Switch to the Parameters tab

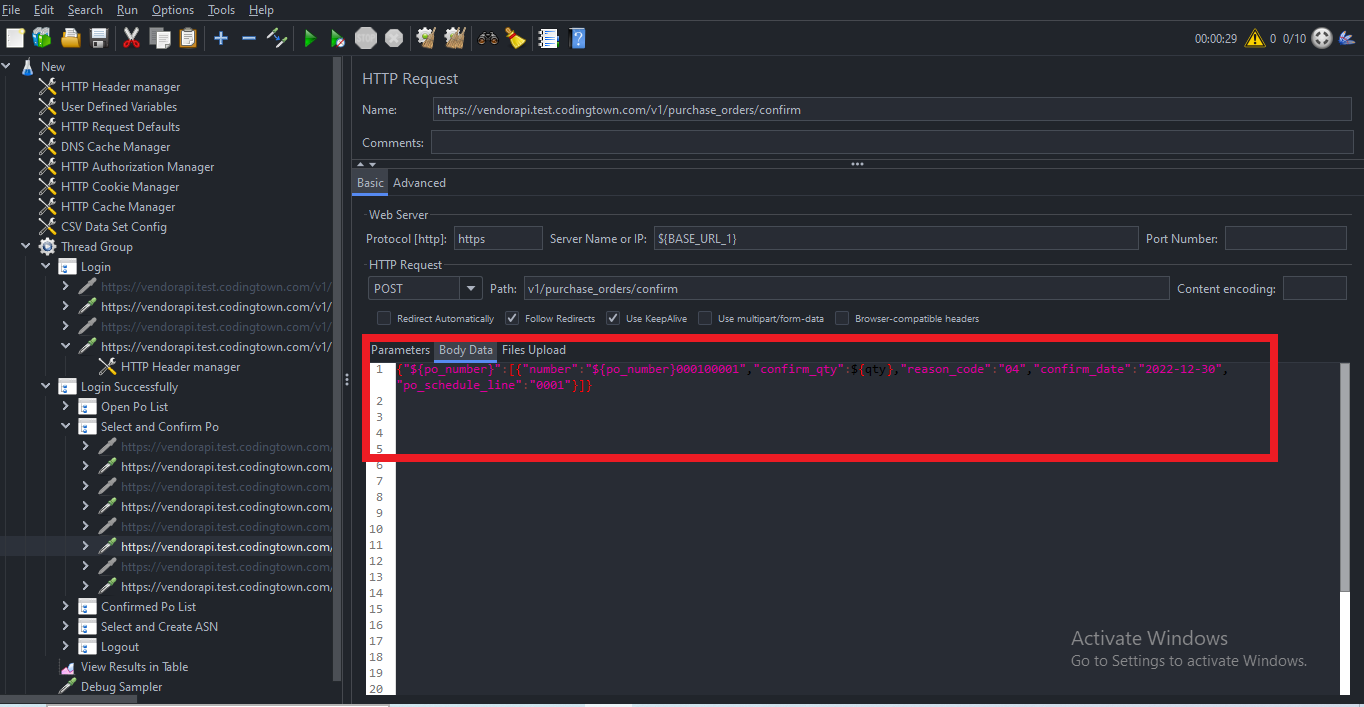coord(400,350)
